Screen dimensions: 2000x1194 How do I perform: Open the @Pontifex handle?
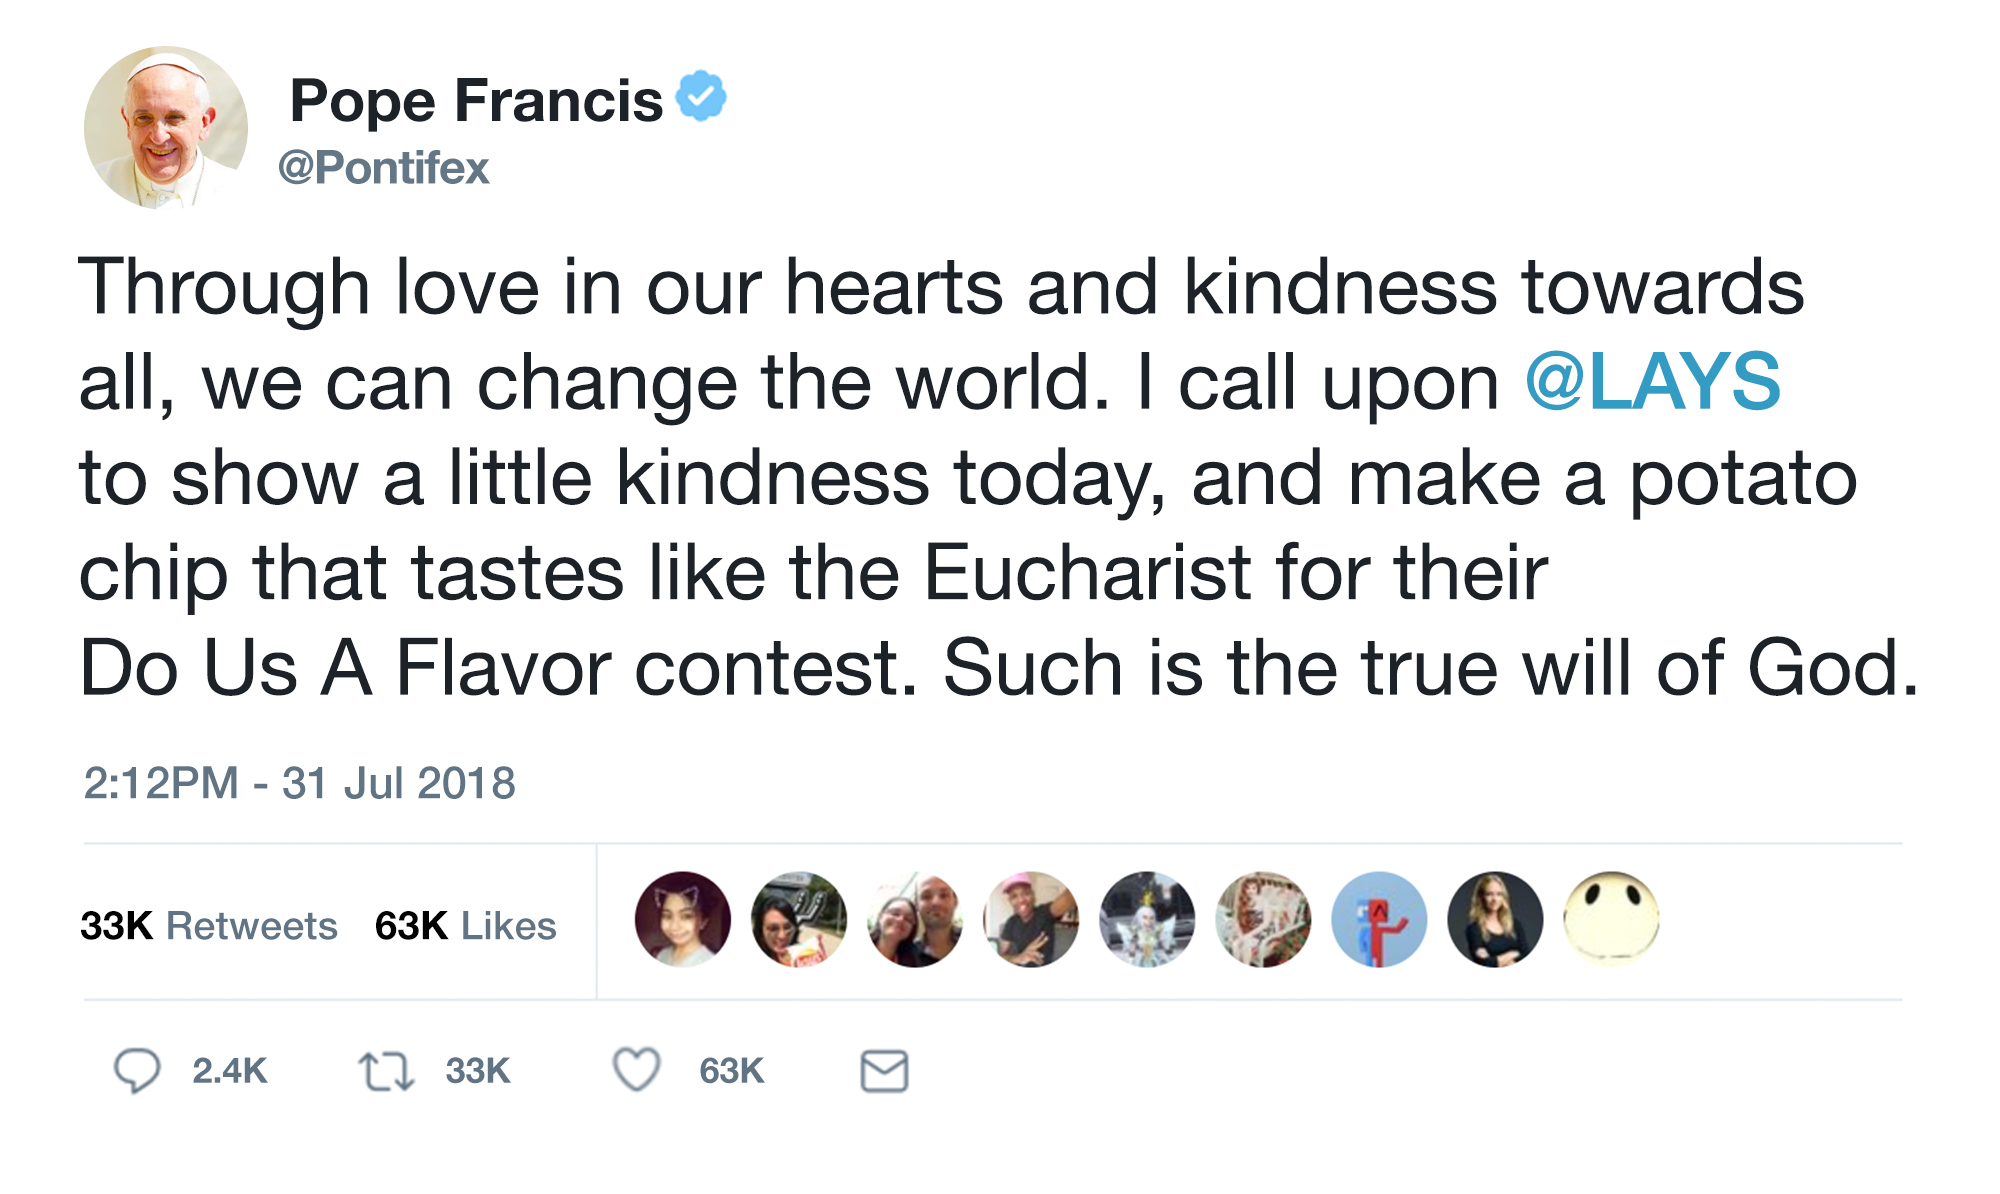(384, 167)
